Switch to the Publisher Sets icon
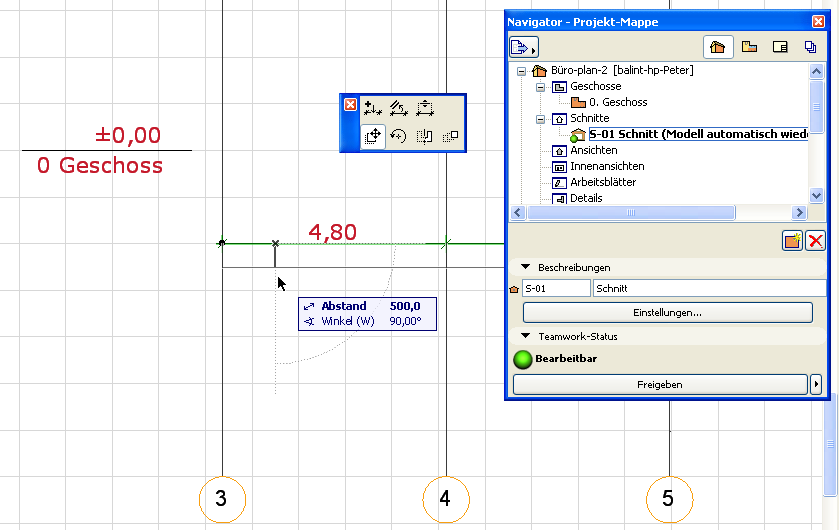 tap(810, 48)
